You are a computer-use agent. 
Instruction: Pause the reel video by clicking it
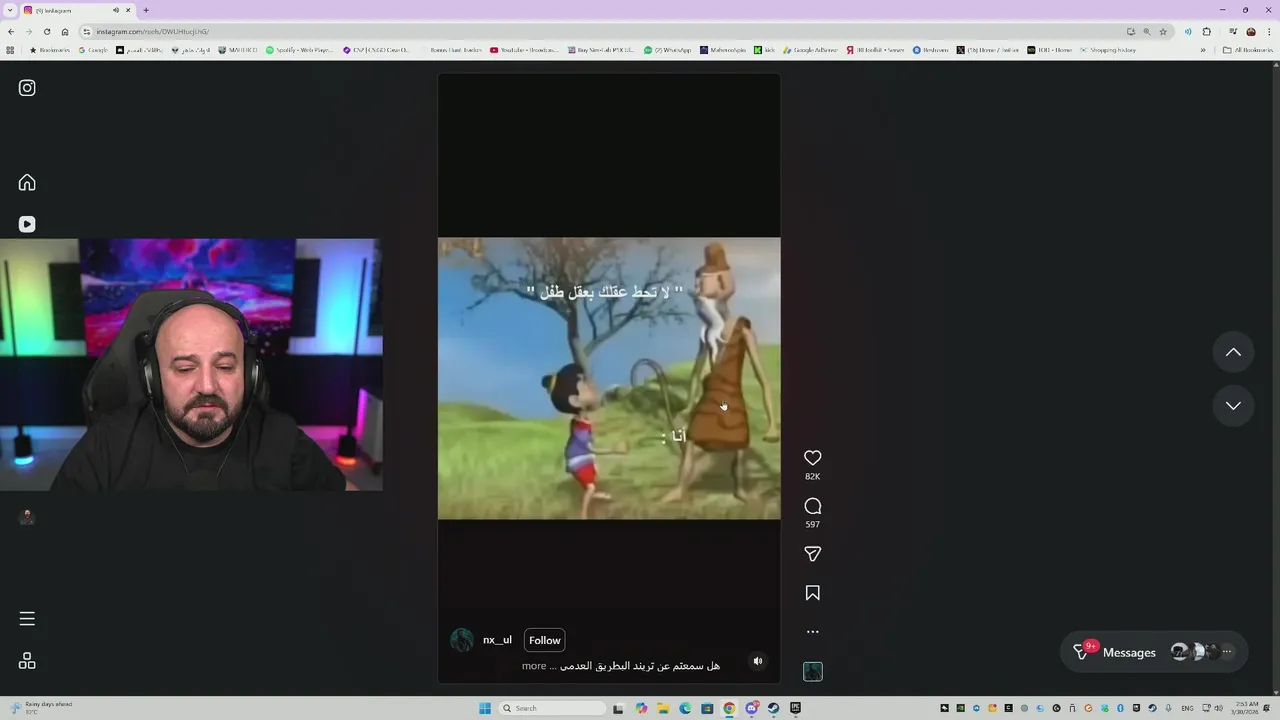609,378
